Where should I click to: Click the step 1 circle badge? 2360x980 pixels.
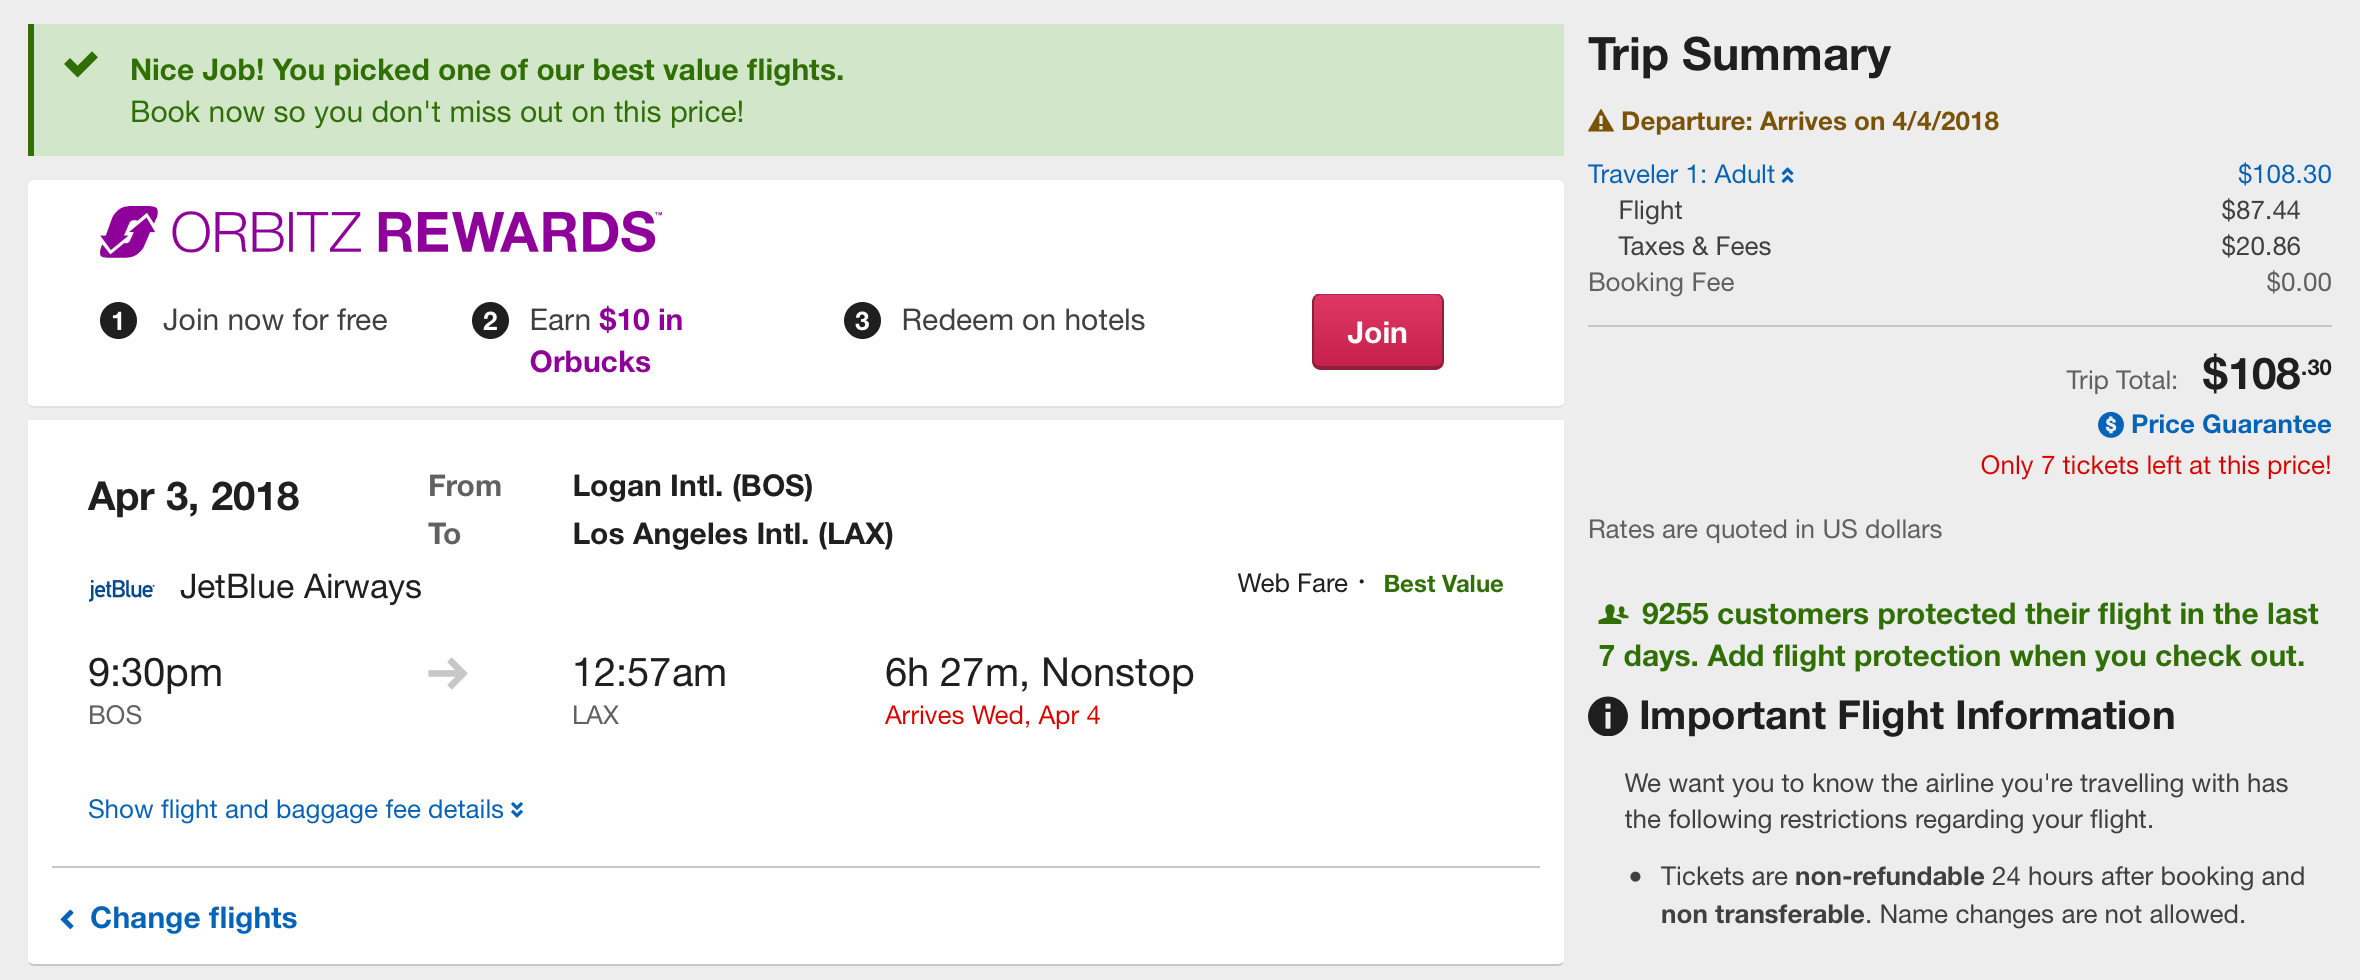118,321
